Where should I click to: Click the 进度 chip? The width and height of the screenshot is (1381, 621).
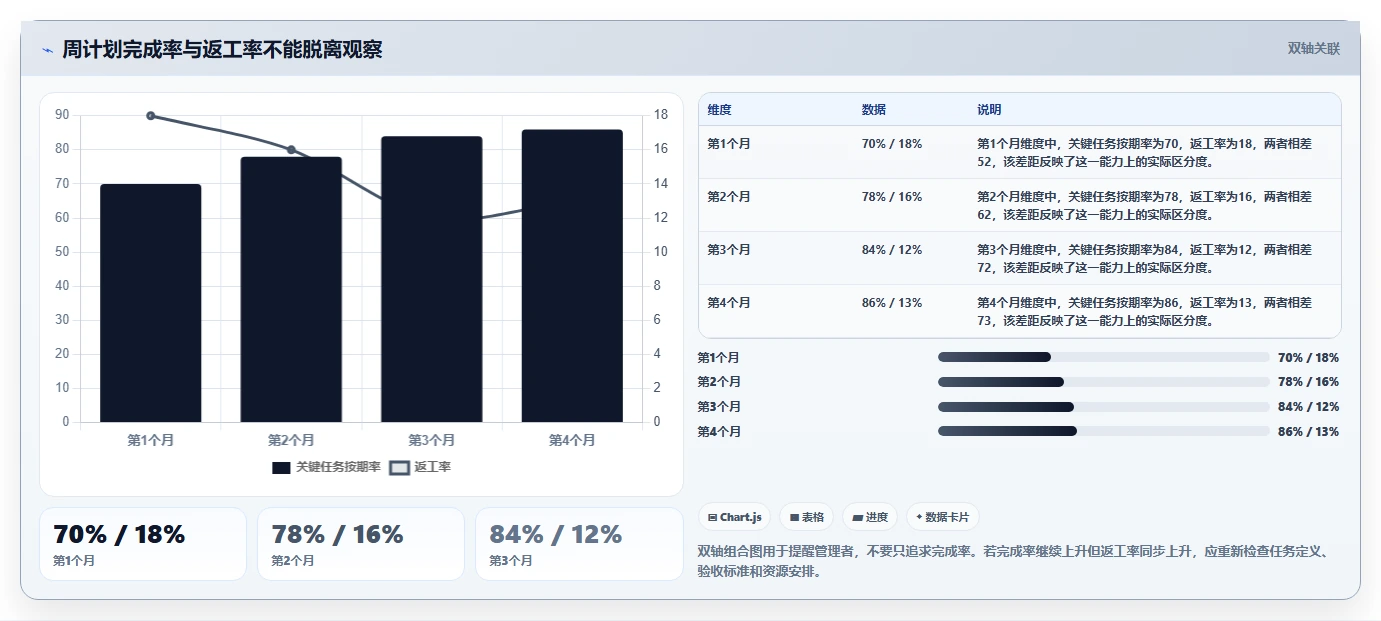870,517
